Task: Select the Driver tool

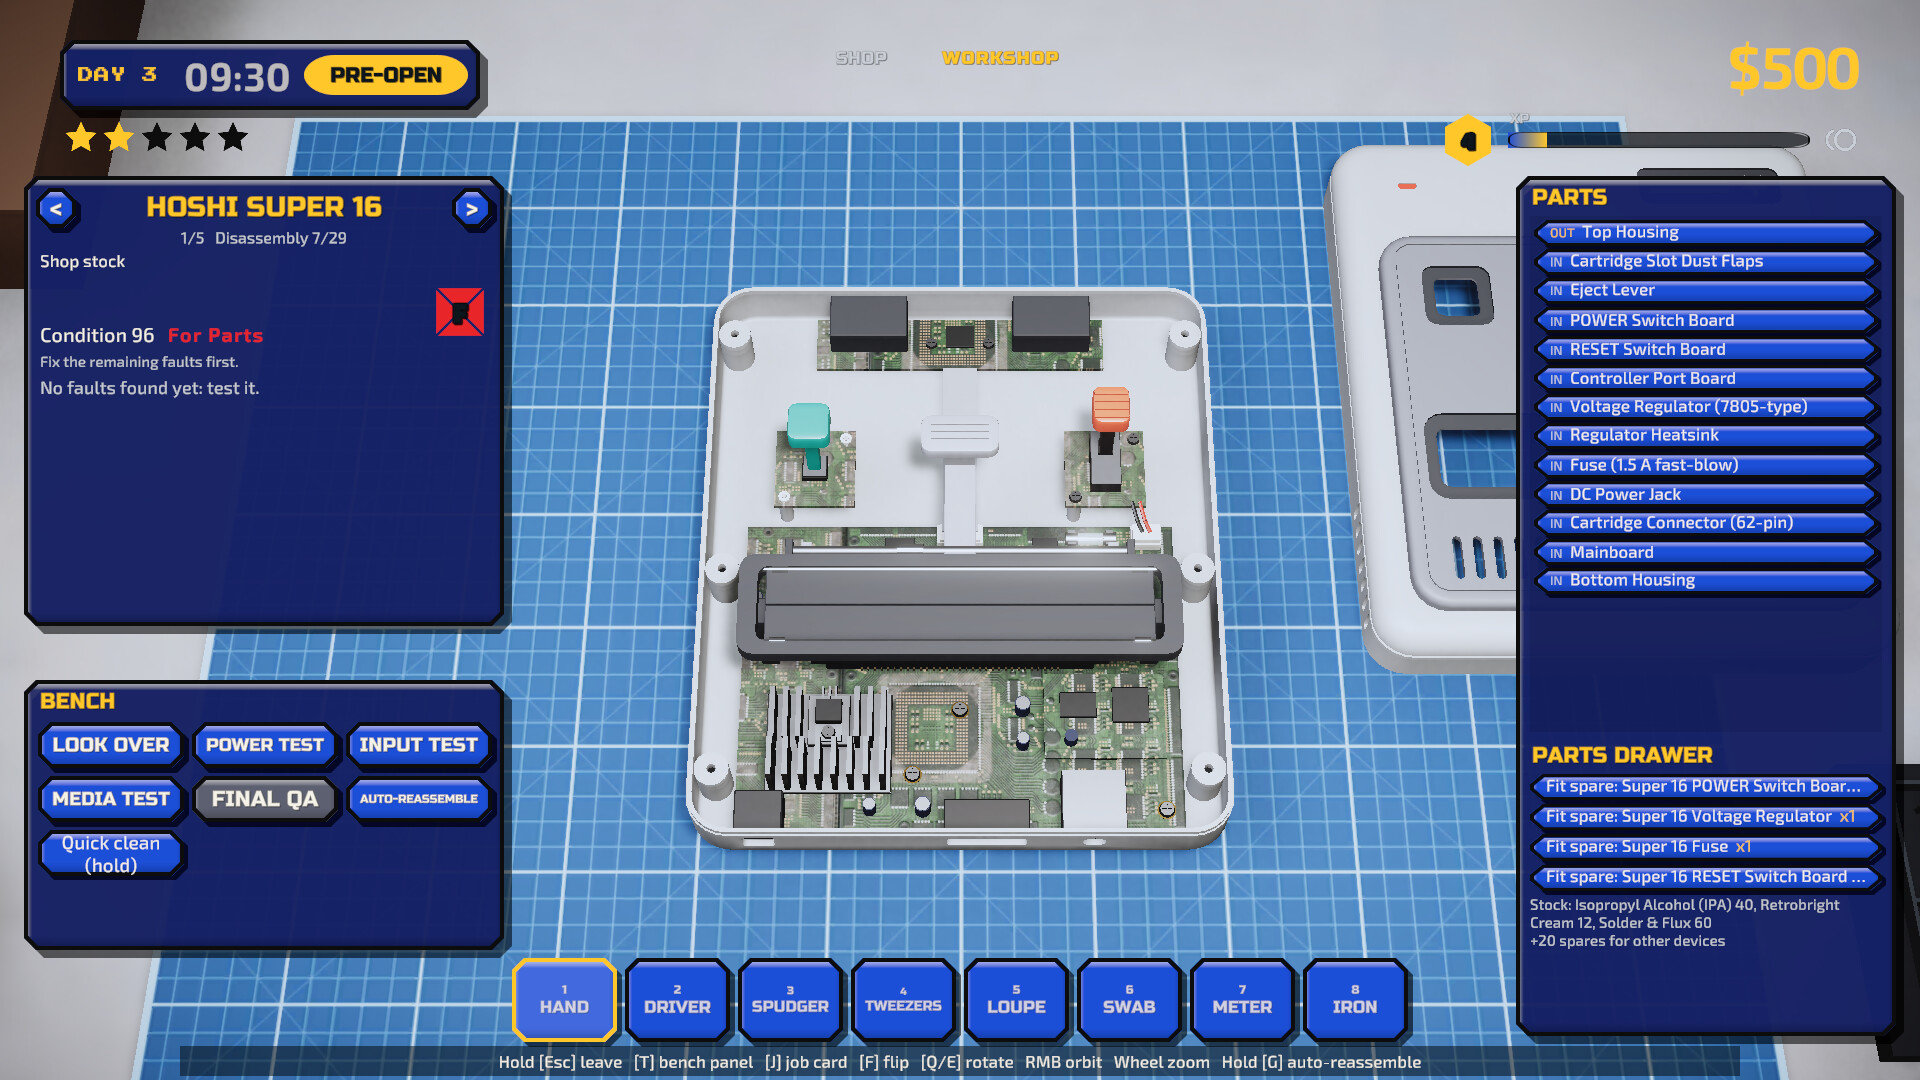Action: [x=677, y=999]
